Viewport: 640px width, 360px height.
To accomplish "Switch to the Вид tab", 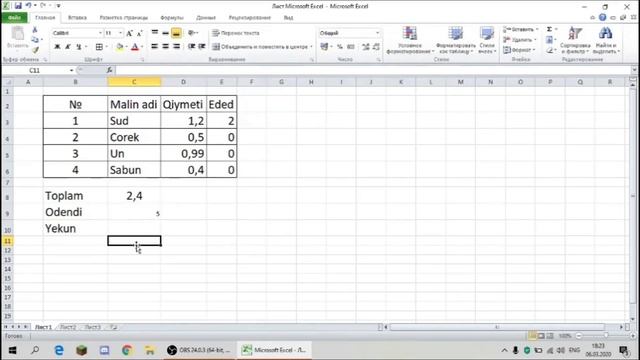I will (288, 18).
